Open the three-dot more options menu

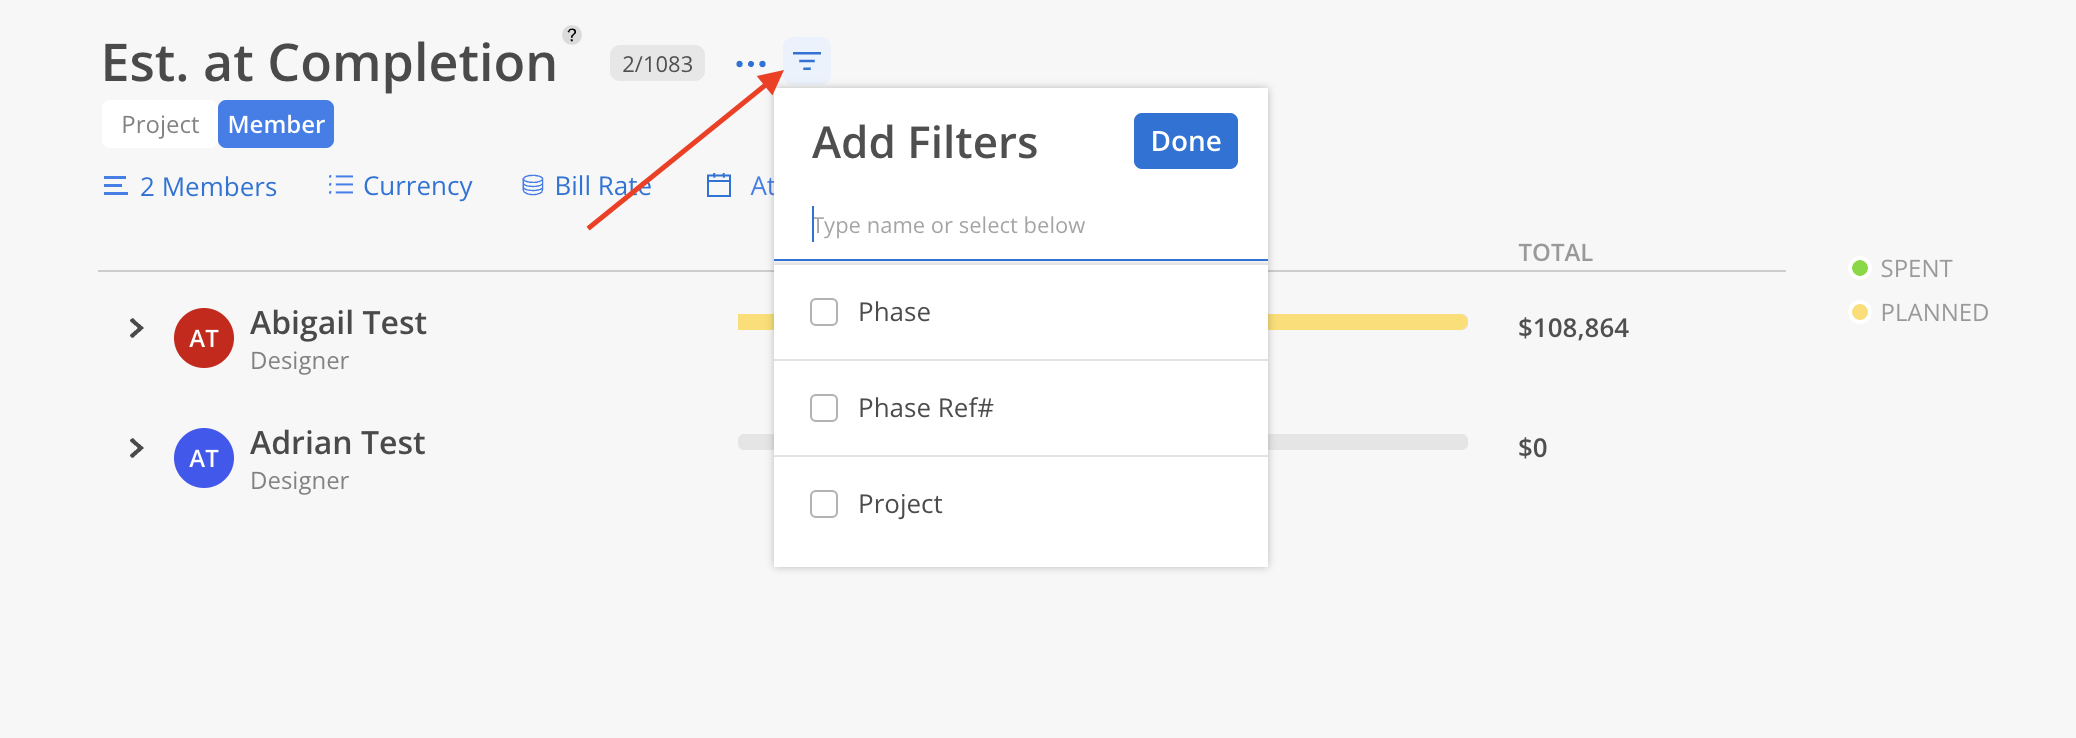[x=750, y=64]
